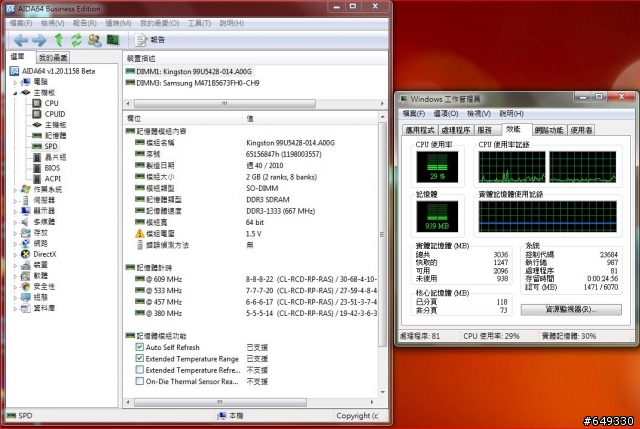The width and height of the screenshot is (640, 429).
Task: Expand the computer node under AIDA64 root
Action: tap(15, 82)
